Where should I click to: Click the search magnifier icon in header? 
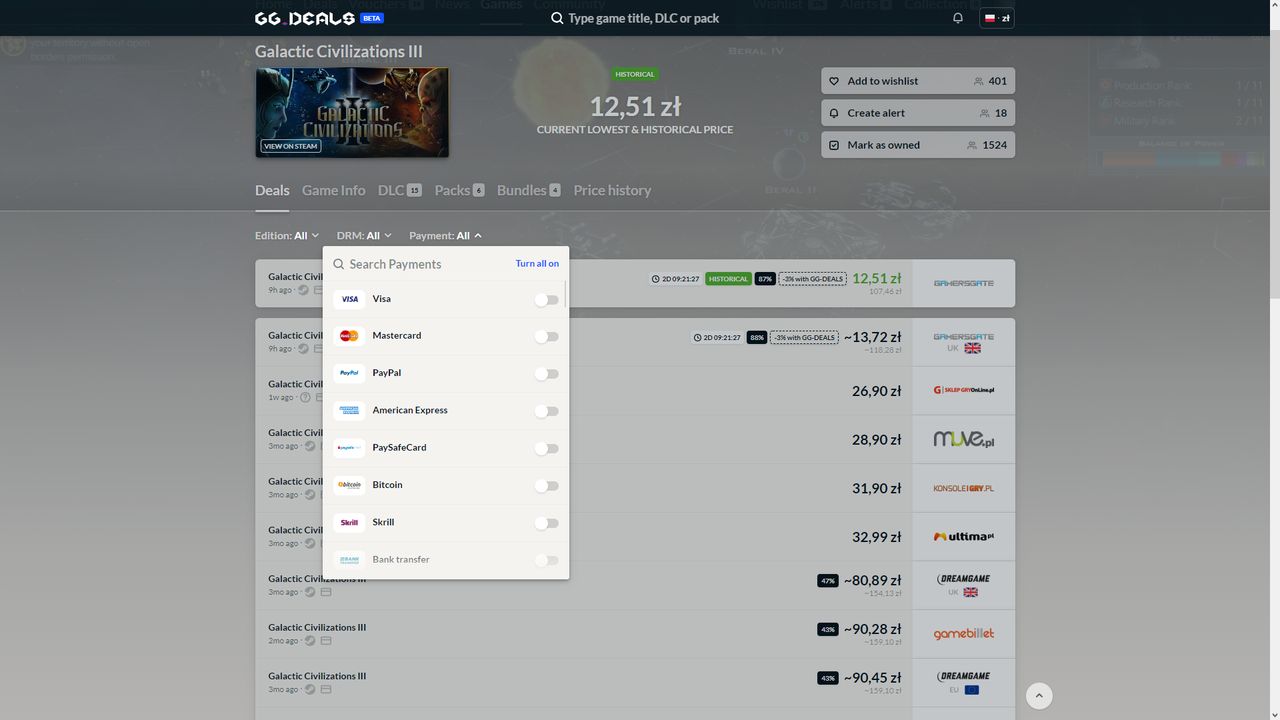pyautogui.click(x=557, y=18)
